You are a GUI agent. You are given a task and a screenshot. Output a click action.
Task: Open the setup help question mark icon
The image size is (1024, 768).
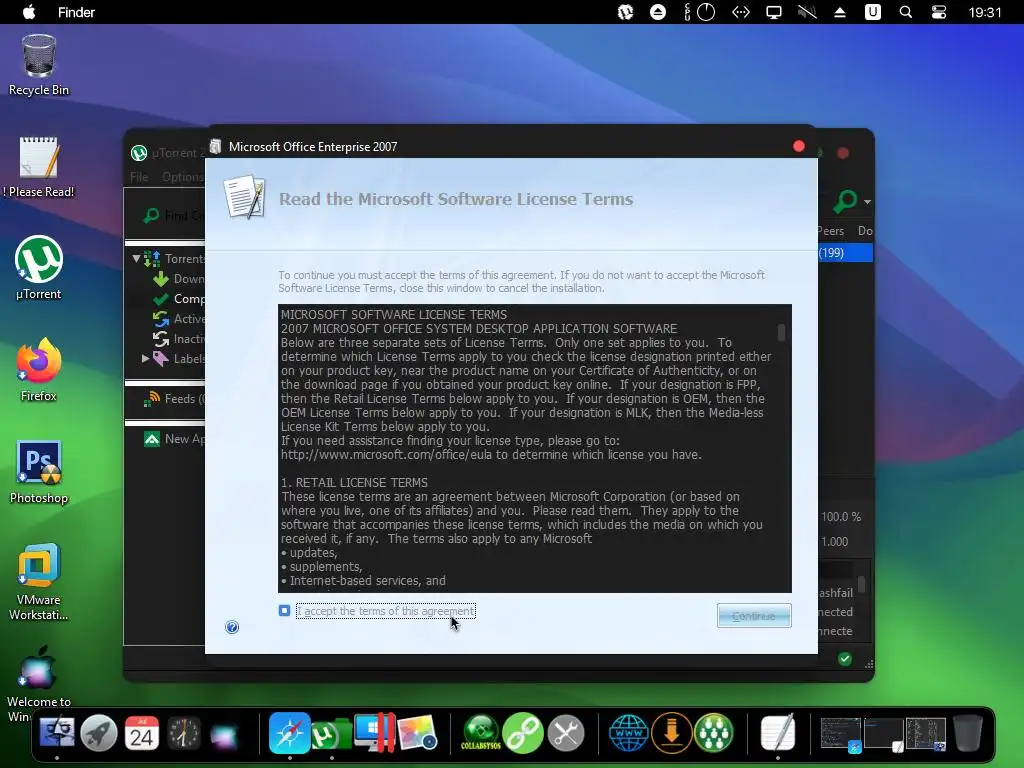click(232, 627)
